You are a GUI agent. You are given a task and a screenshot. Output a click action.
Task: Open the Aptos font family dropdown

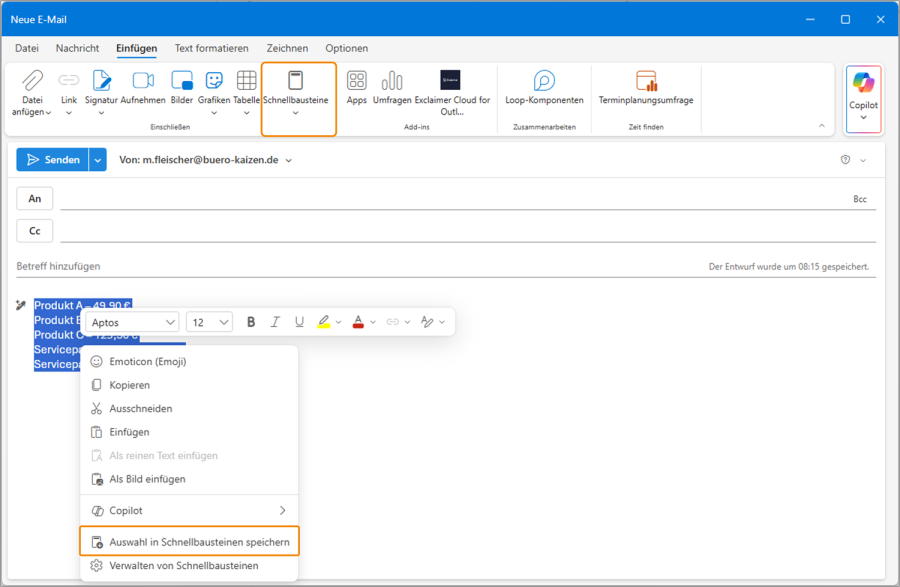point(131,321)
